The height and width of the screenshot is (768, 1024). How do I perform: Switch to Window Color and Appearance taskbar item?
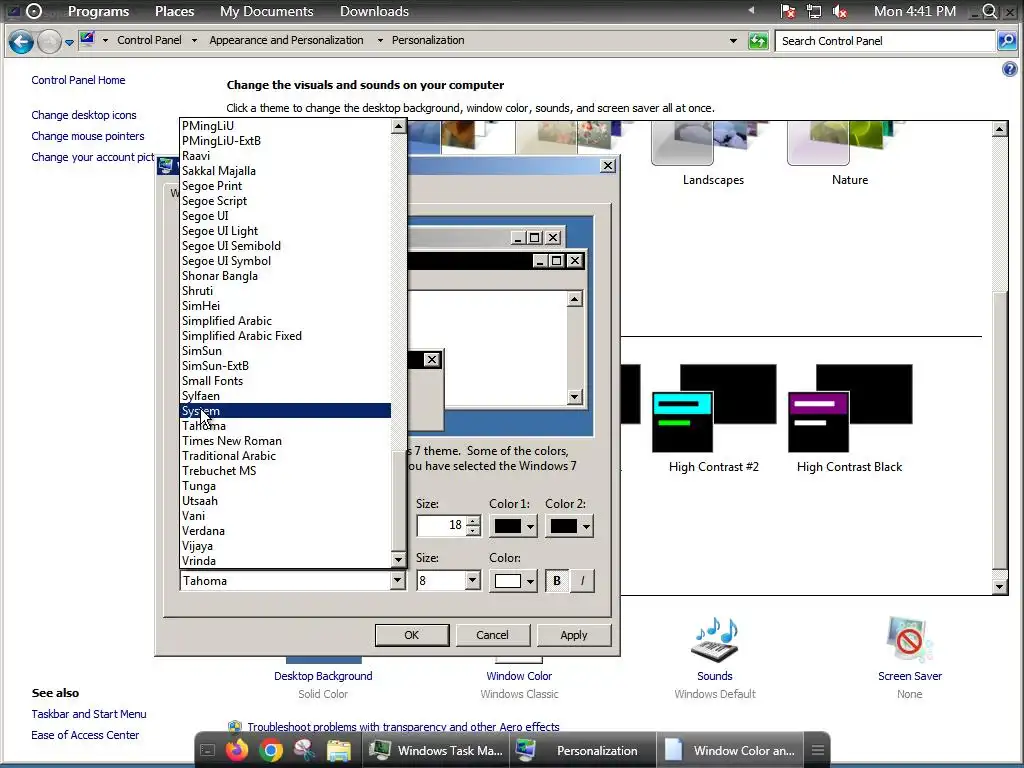(731, 750)
